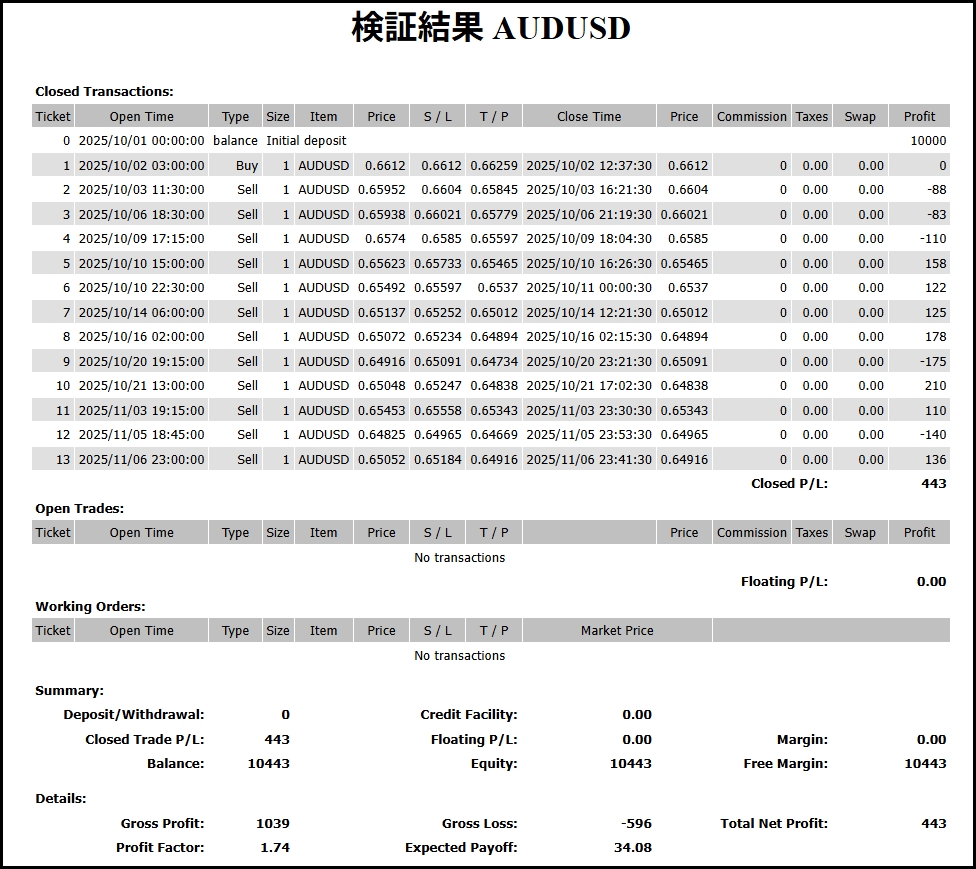Click the Open Trades section heading

(80, 508)
